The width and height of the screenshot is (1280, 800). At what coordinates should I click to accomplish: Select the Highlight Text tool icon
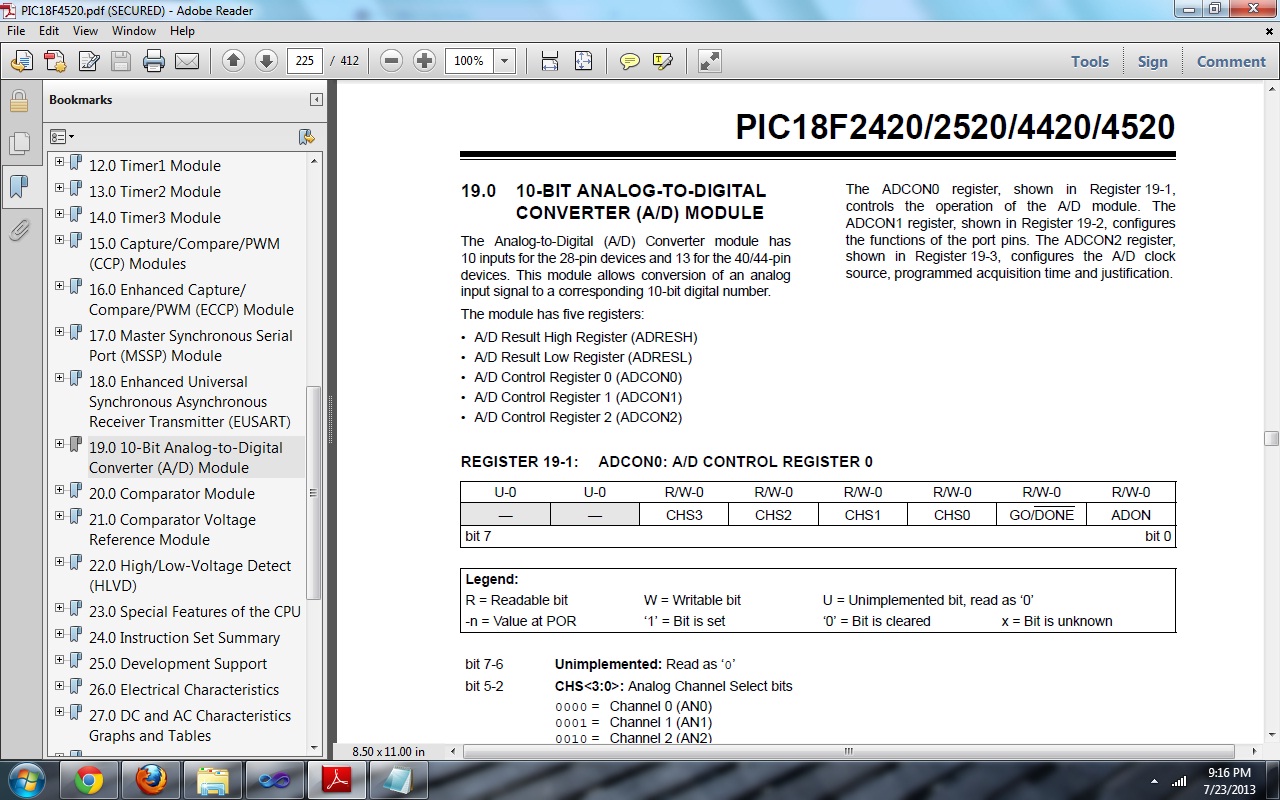(x=662, y=61)
